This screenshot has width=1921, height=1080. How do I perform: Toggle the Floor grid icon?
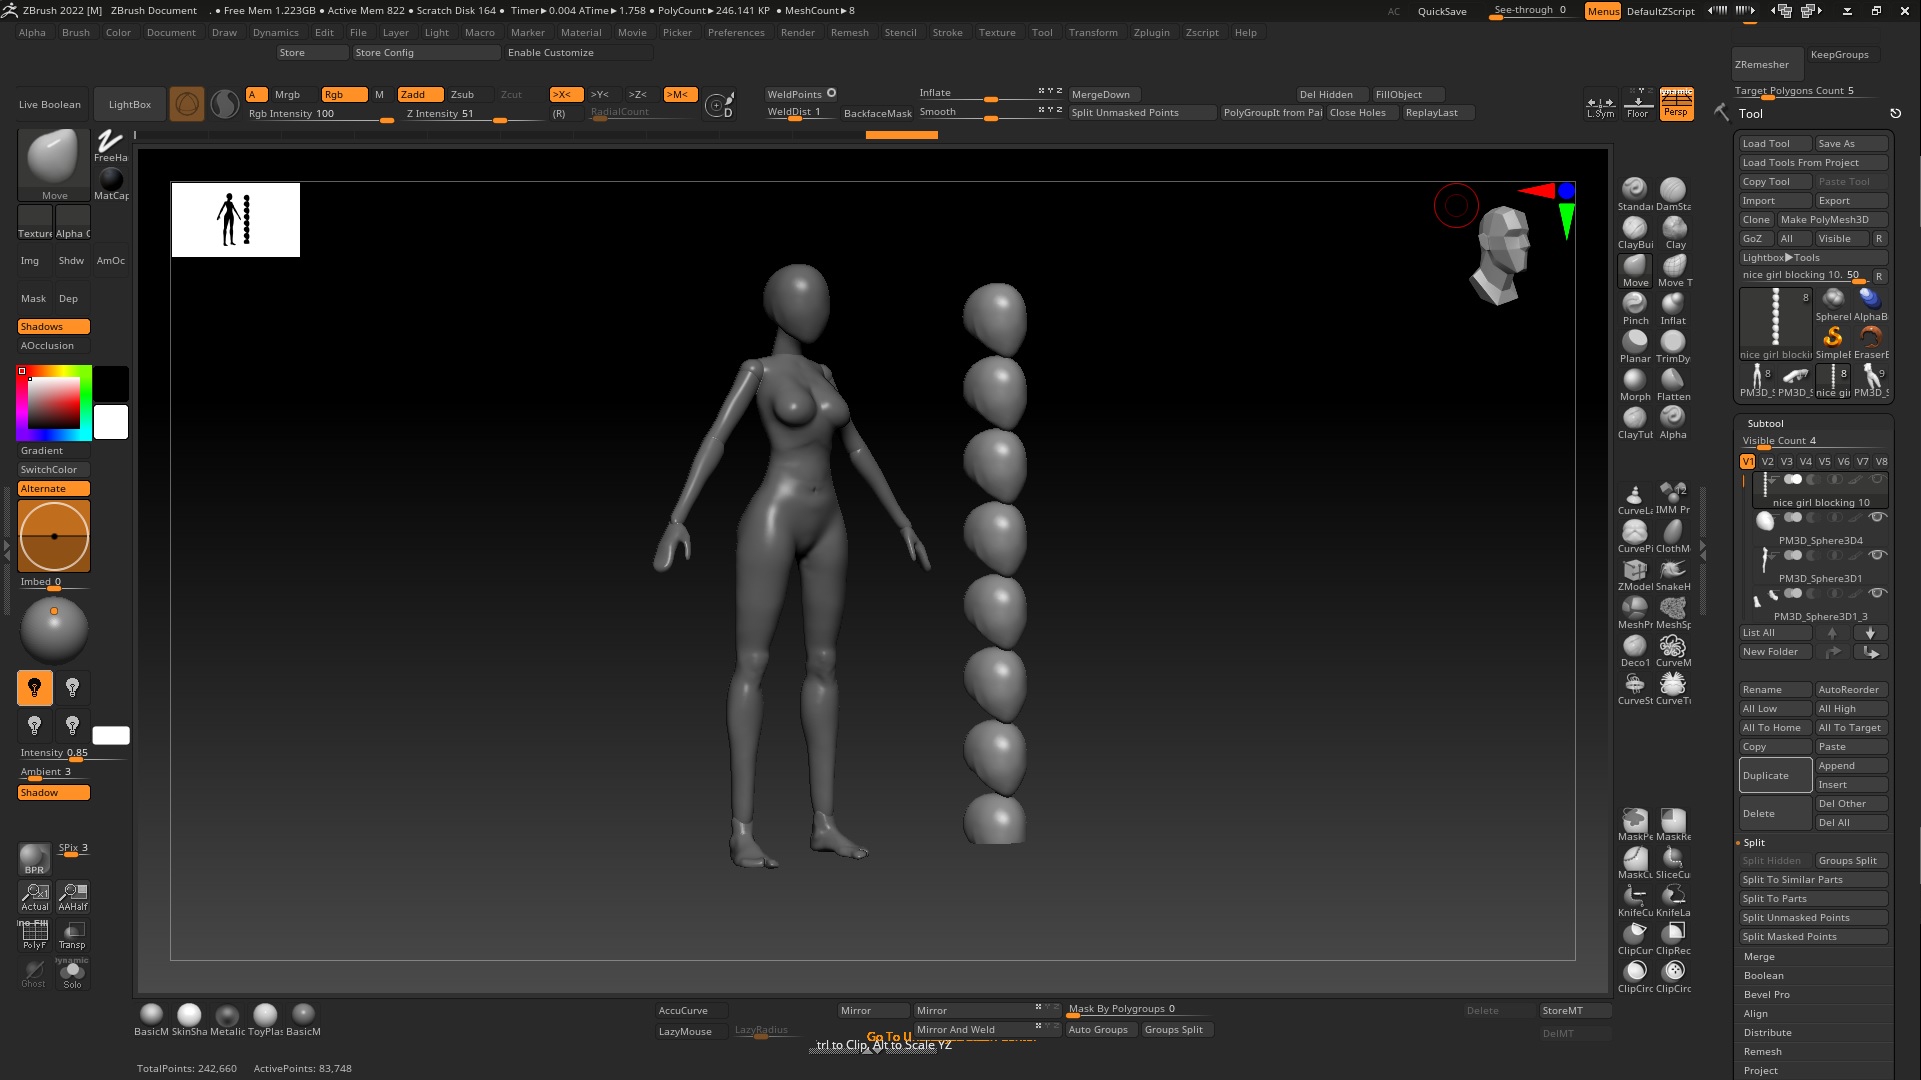(1637, 104)
